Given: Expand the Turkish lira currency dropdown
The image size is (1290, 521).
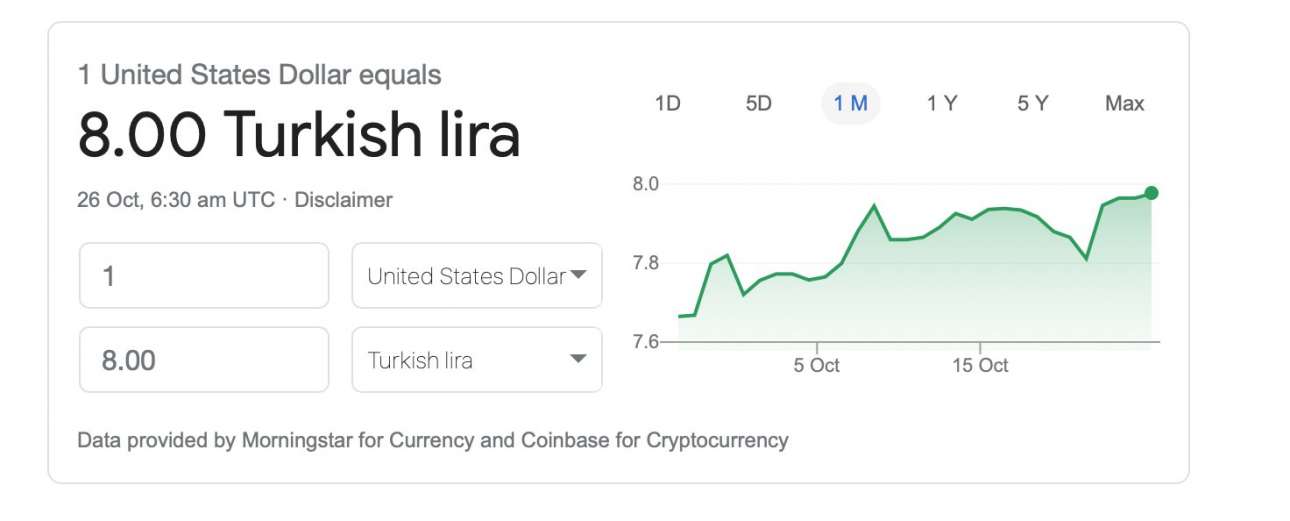Looking at the screenshot, I should (476, 360).
